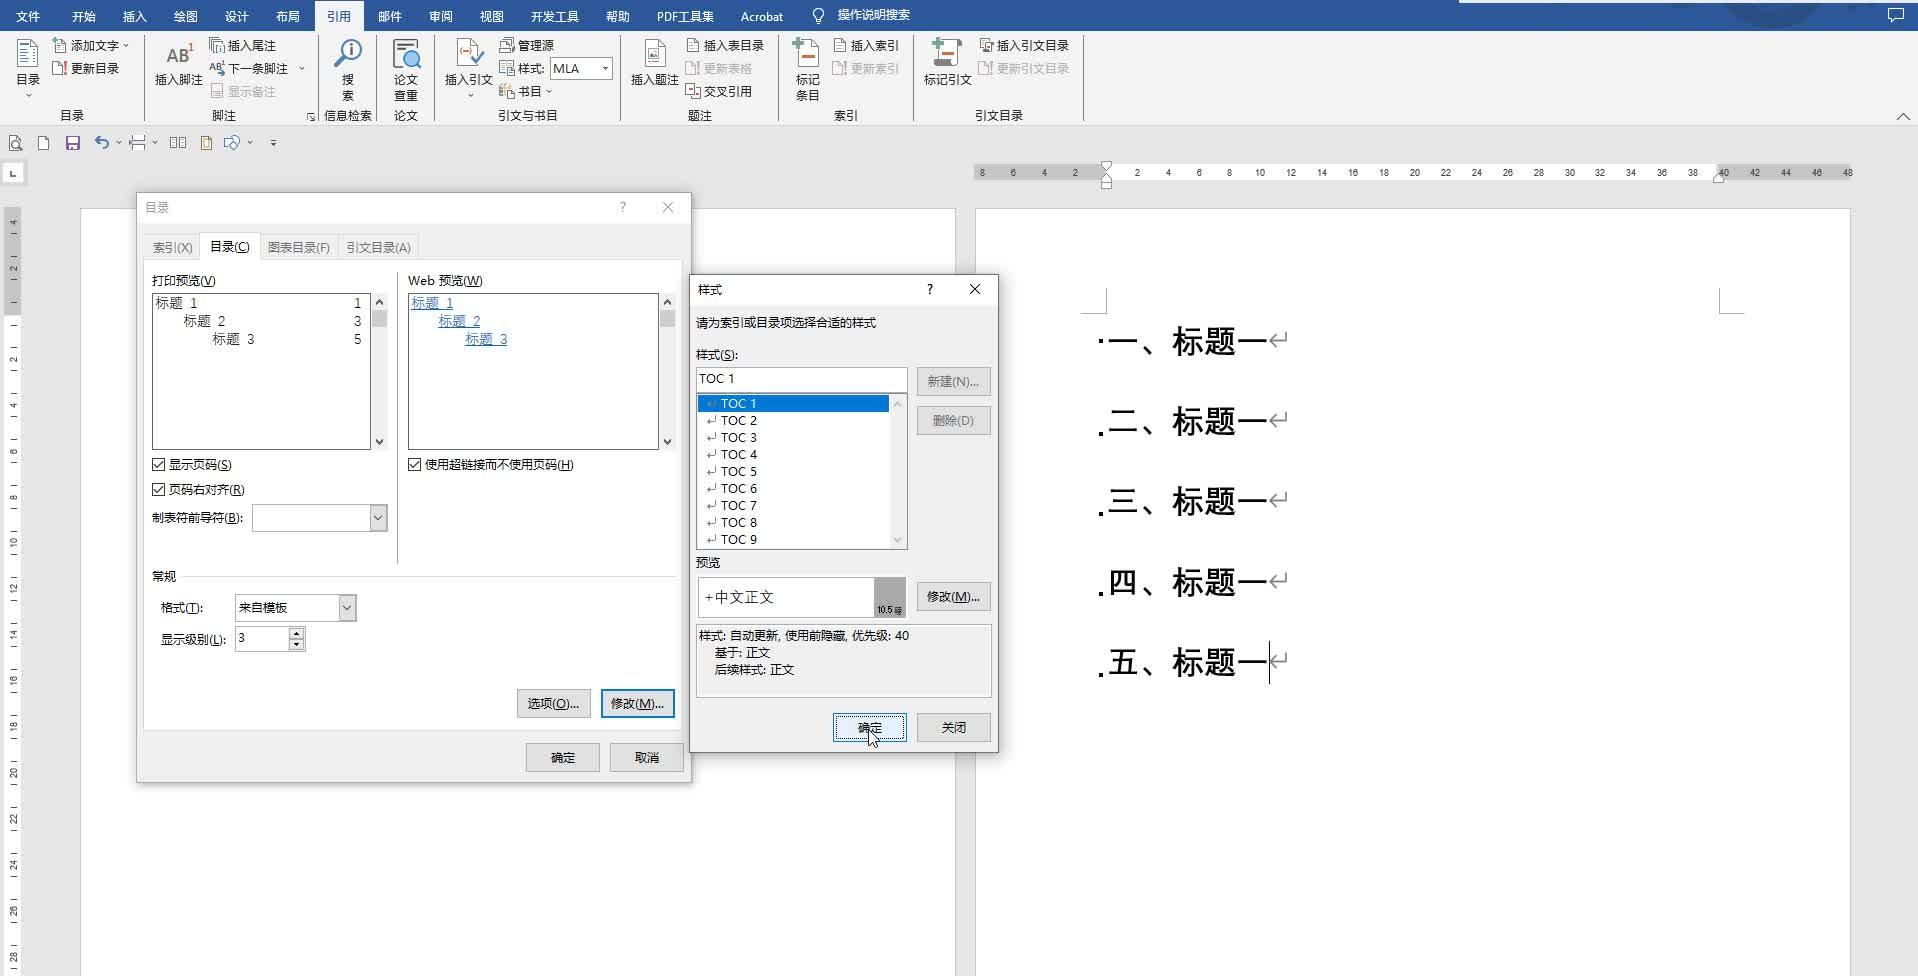Switch to the 开始 ribbon tab
This screenshot has width=1918, height=976.
pyautogui.click(x=84, y=16)
